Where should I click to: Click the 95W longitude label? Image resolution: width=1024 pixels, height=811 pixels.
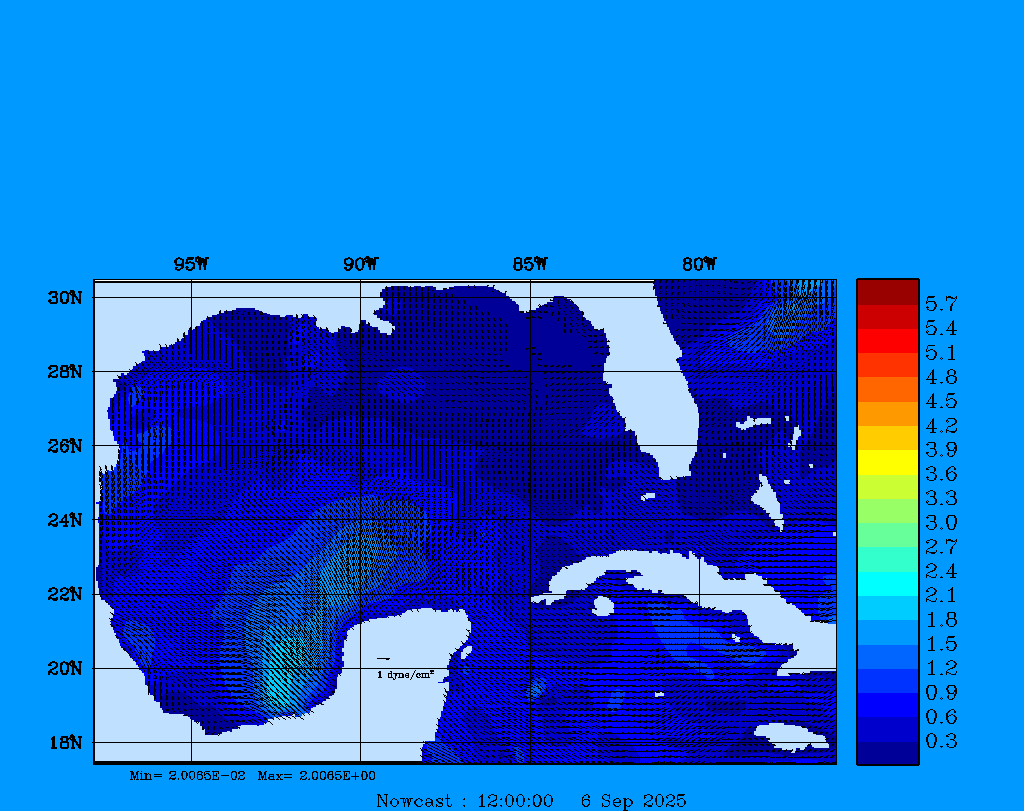coord(191,264)
